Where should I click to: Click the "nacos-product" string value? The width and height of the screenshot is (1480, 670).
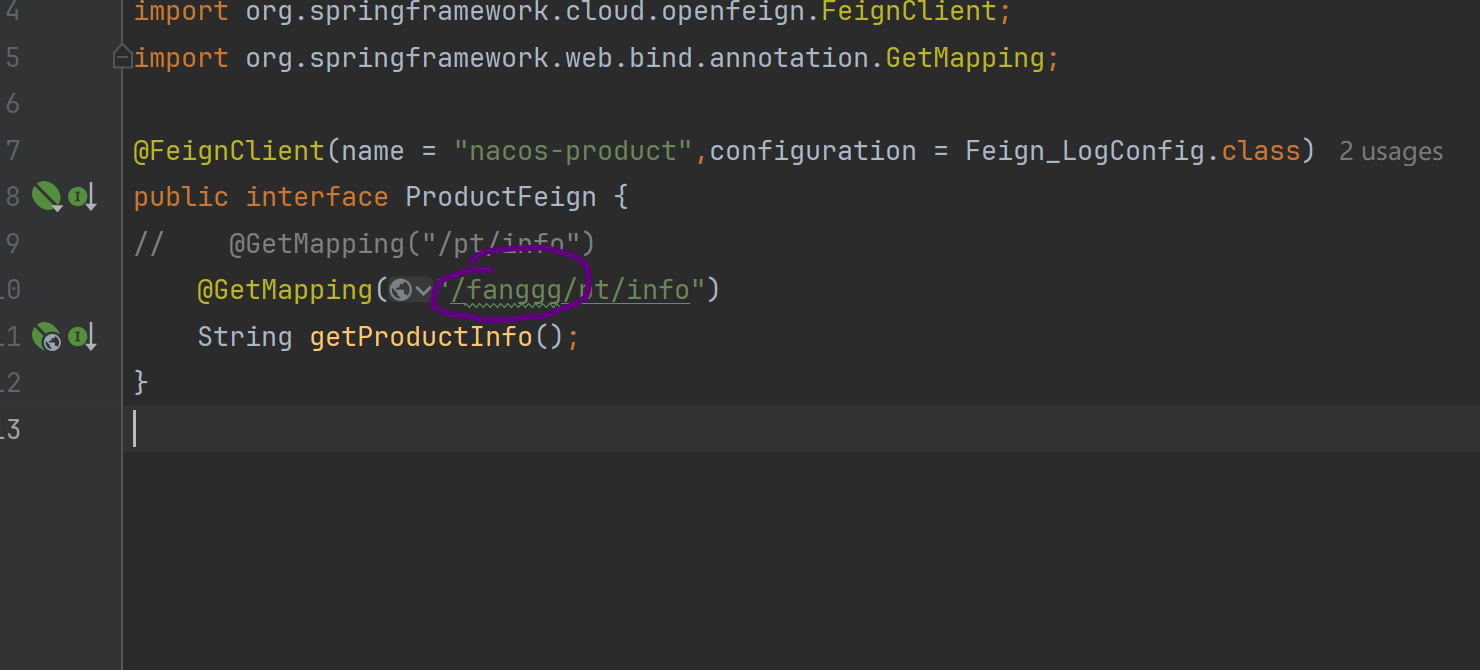[x=574, y=151]
